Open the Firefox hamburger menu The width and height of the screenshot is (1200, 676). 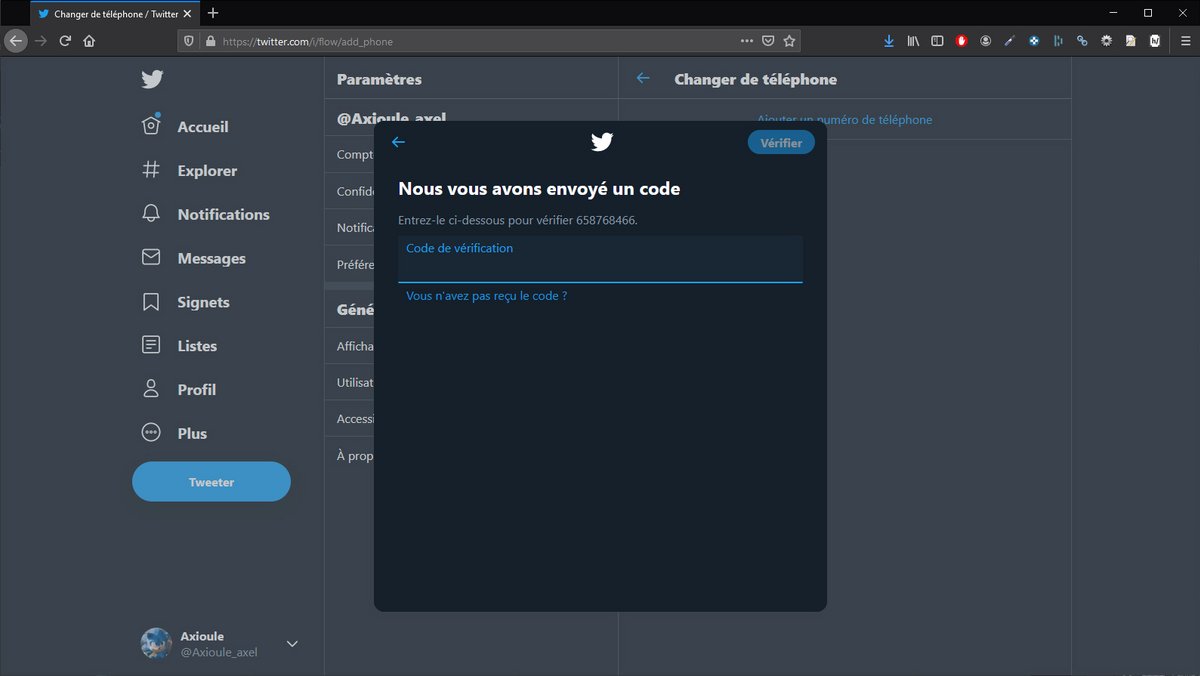pyautogui.click(x=1185, y=41)
